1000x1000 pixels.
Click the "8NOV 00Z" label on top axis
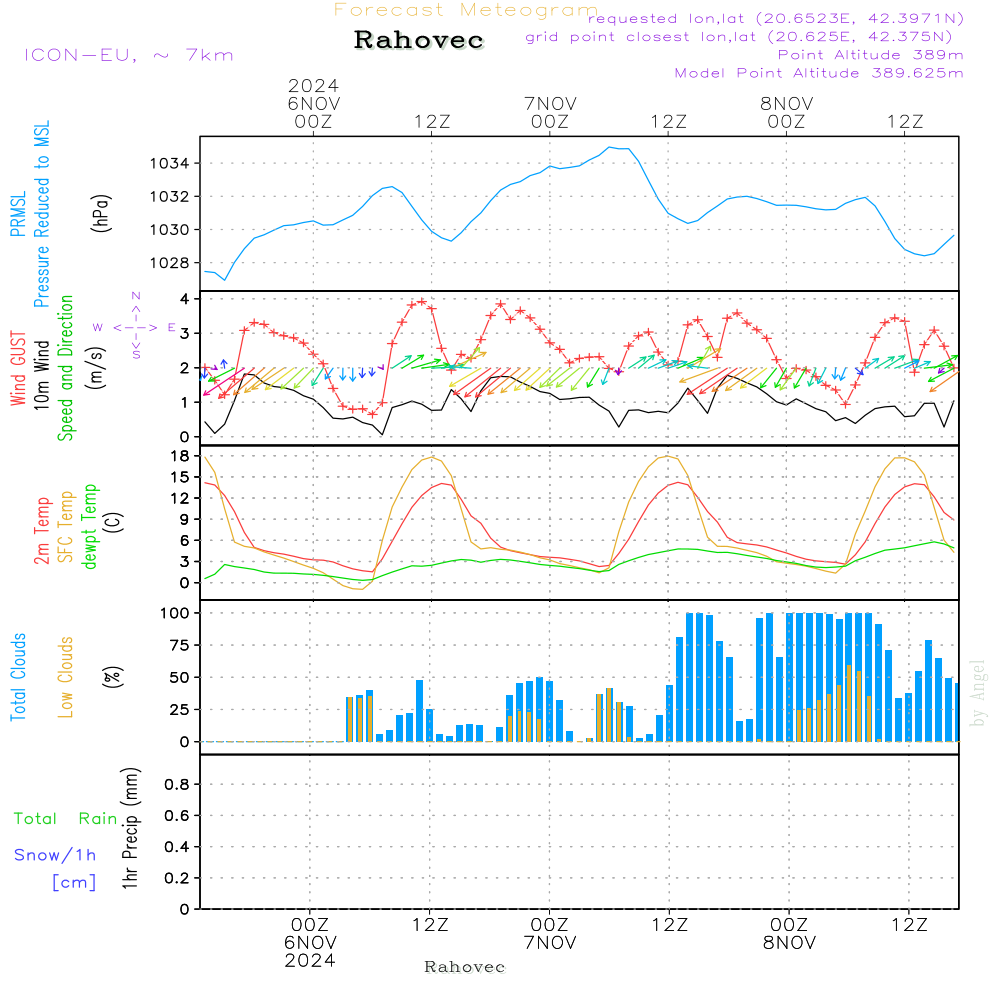point(786,112)
